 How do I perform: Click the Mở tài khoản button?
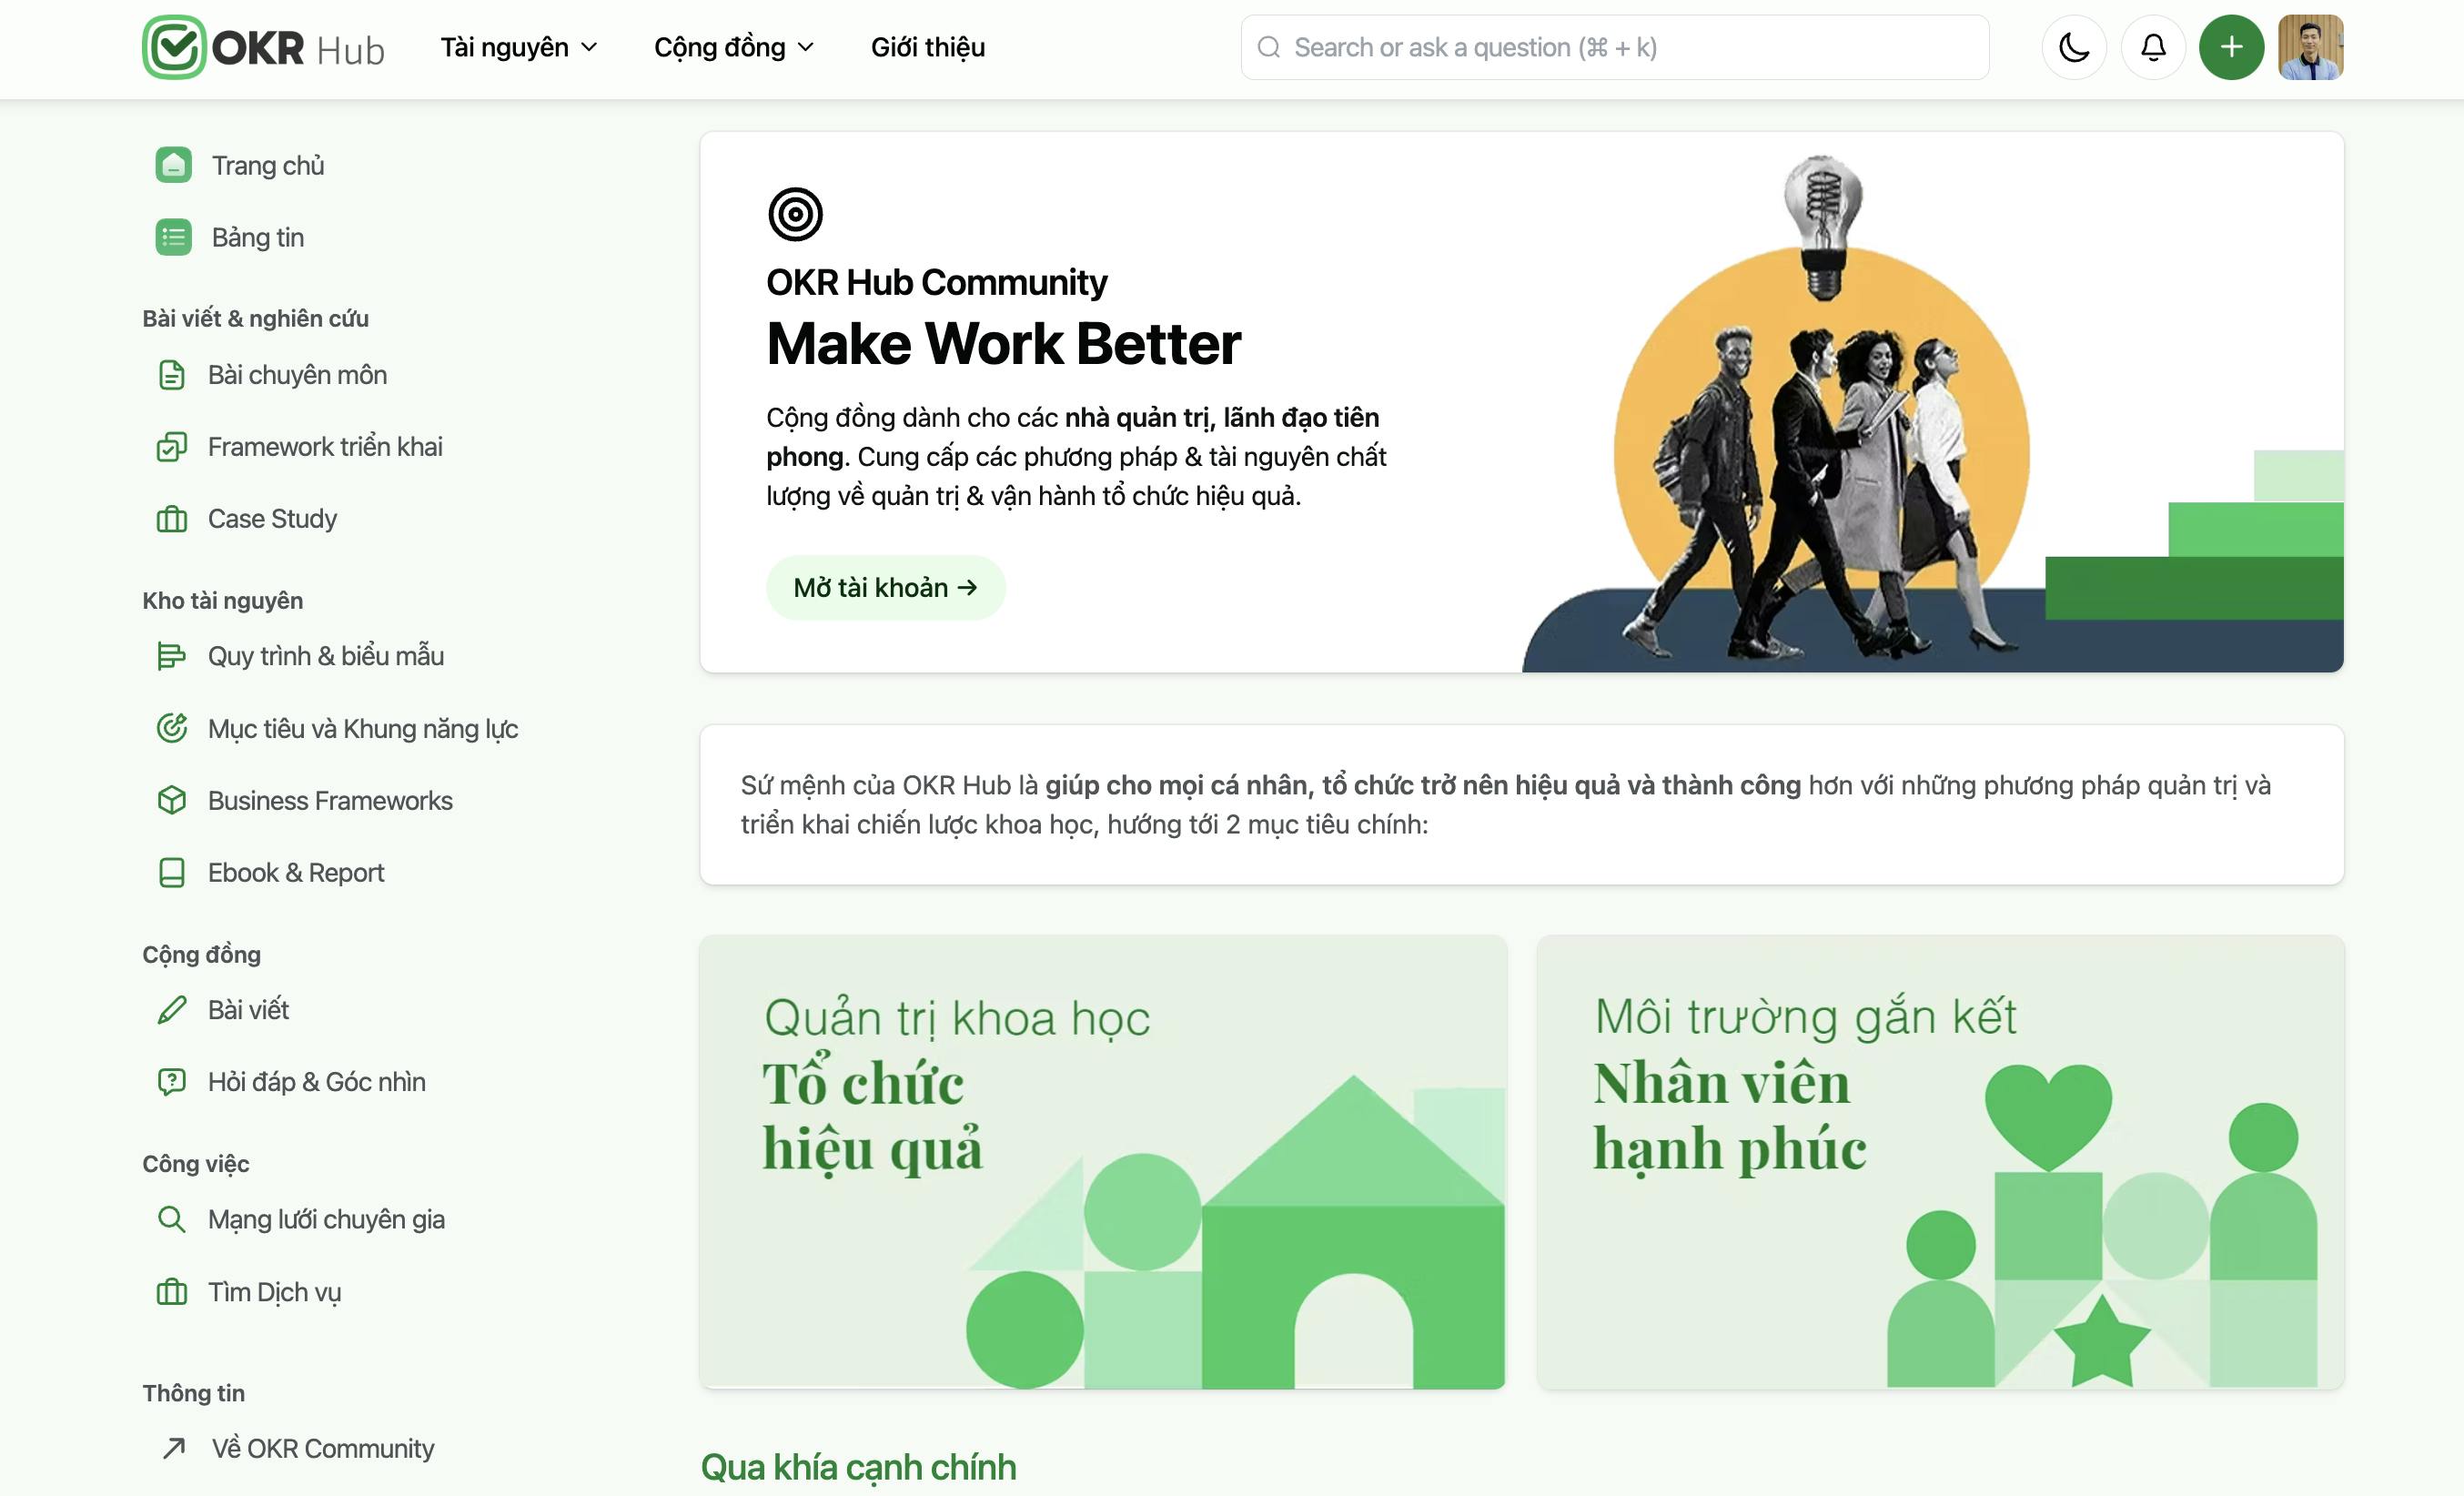click(885, 587)
